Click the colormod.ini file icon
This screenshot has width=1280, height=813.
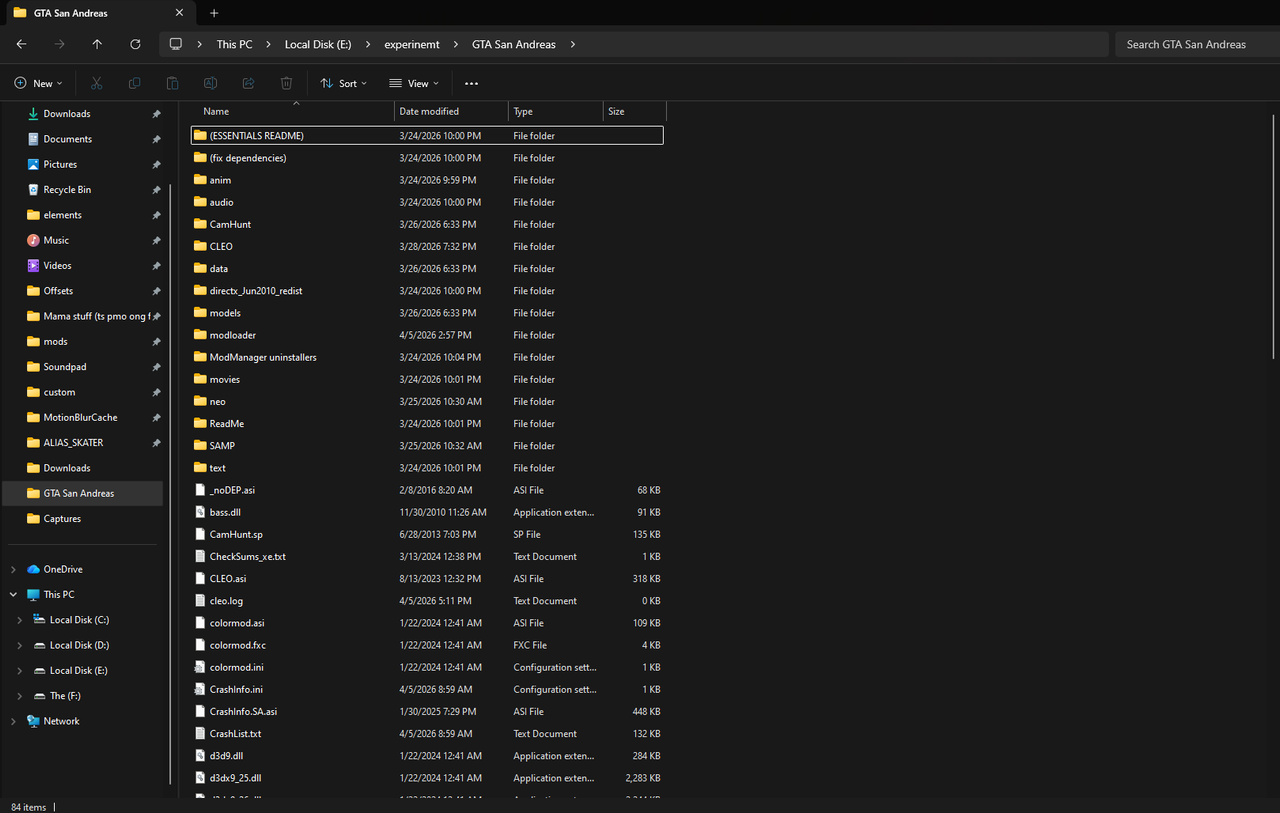pos(200,667)
